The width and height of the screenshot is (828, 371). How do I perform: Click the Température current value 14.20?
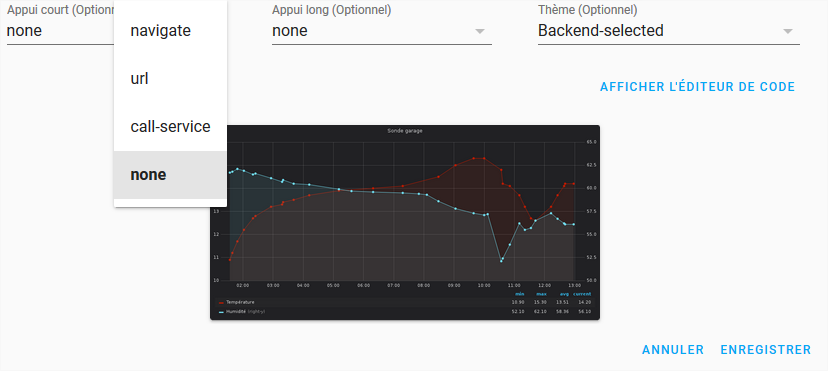[585, 302]
